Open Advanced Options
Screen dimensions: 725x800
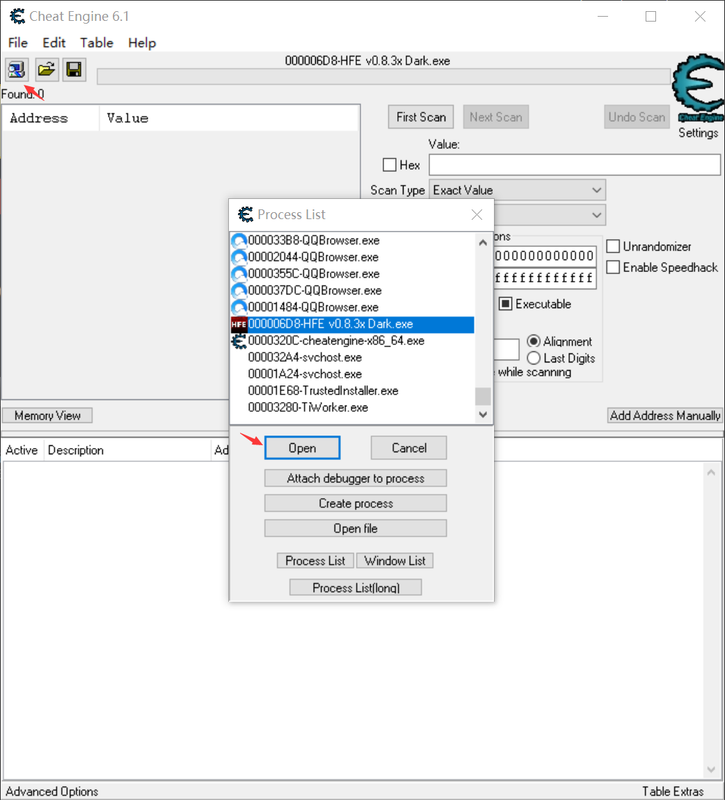coord(52,791)
